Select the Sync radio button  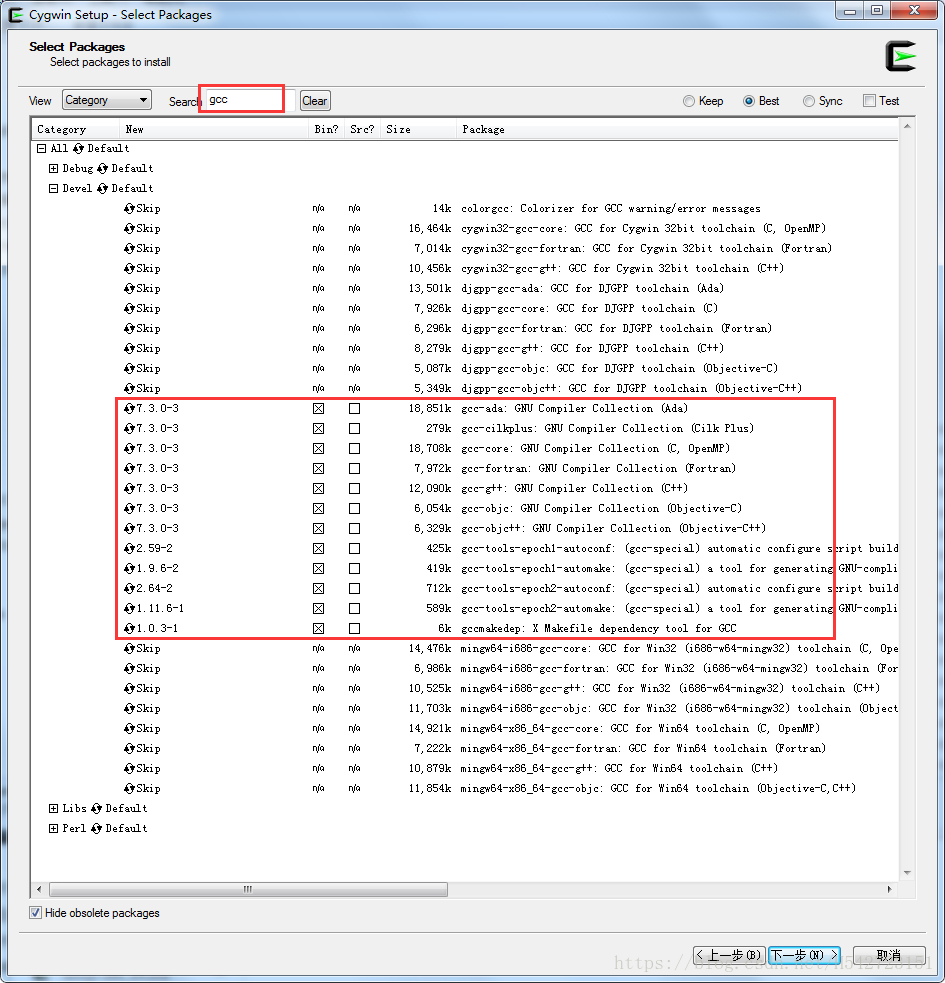[809, 101]
